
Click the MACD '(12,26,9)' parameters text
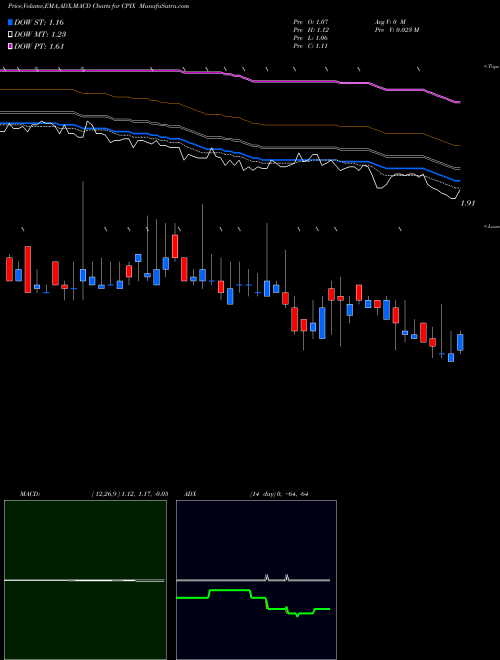coord(105,494)
